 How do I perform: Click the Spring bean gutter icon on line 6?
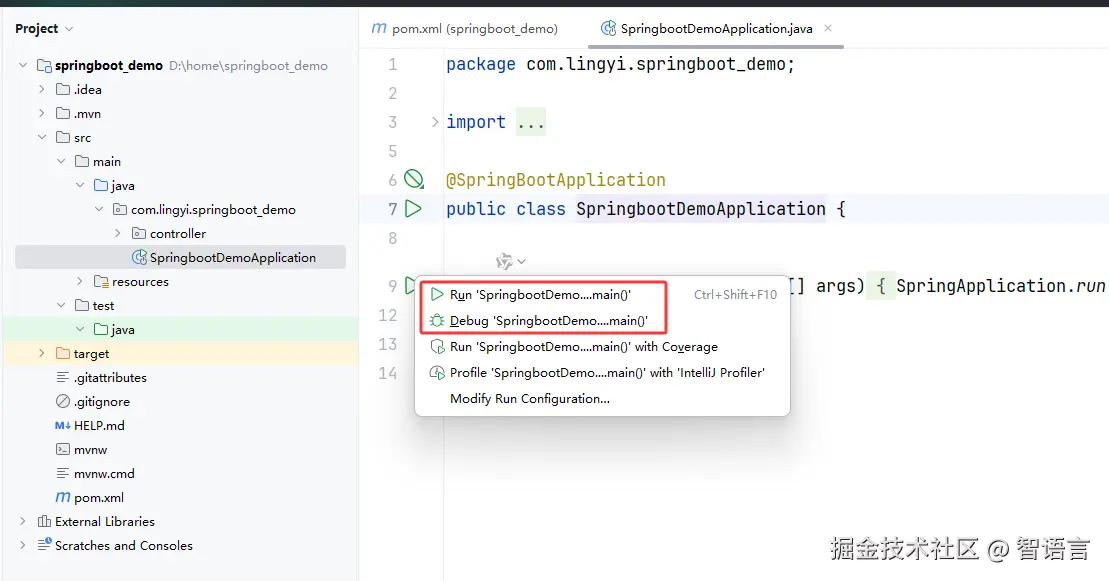(413, 180)
